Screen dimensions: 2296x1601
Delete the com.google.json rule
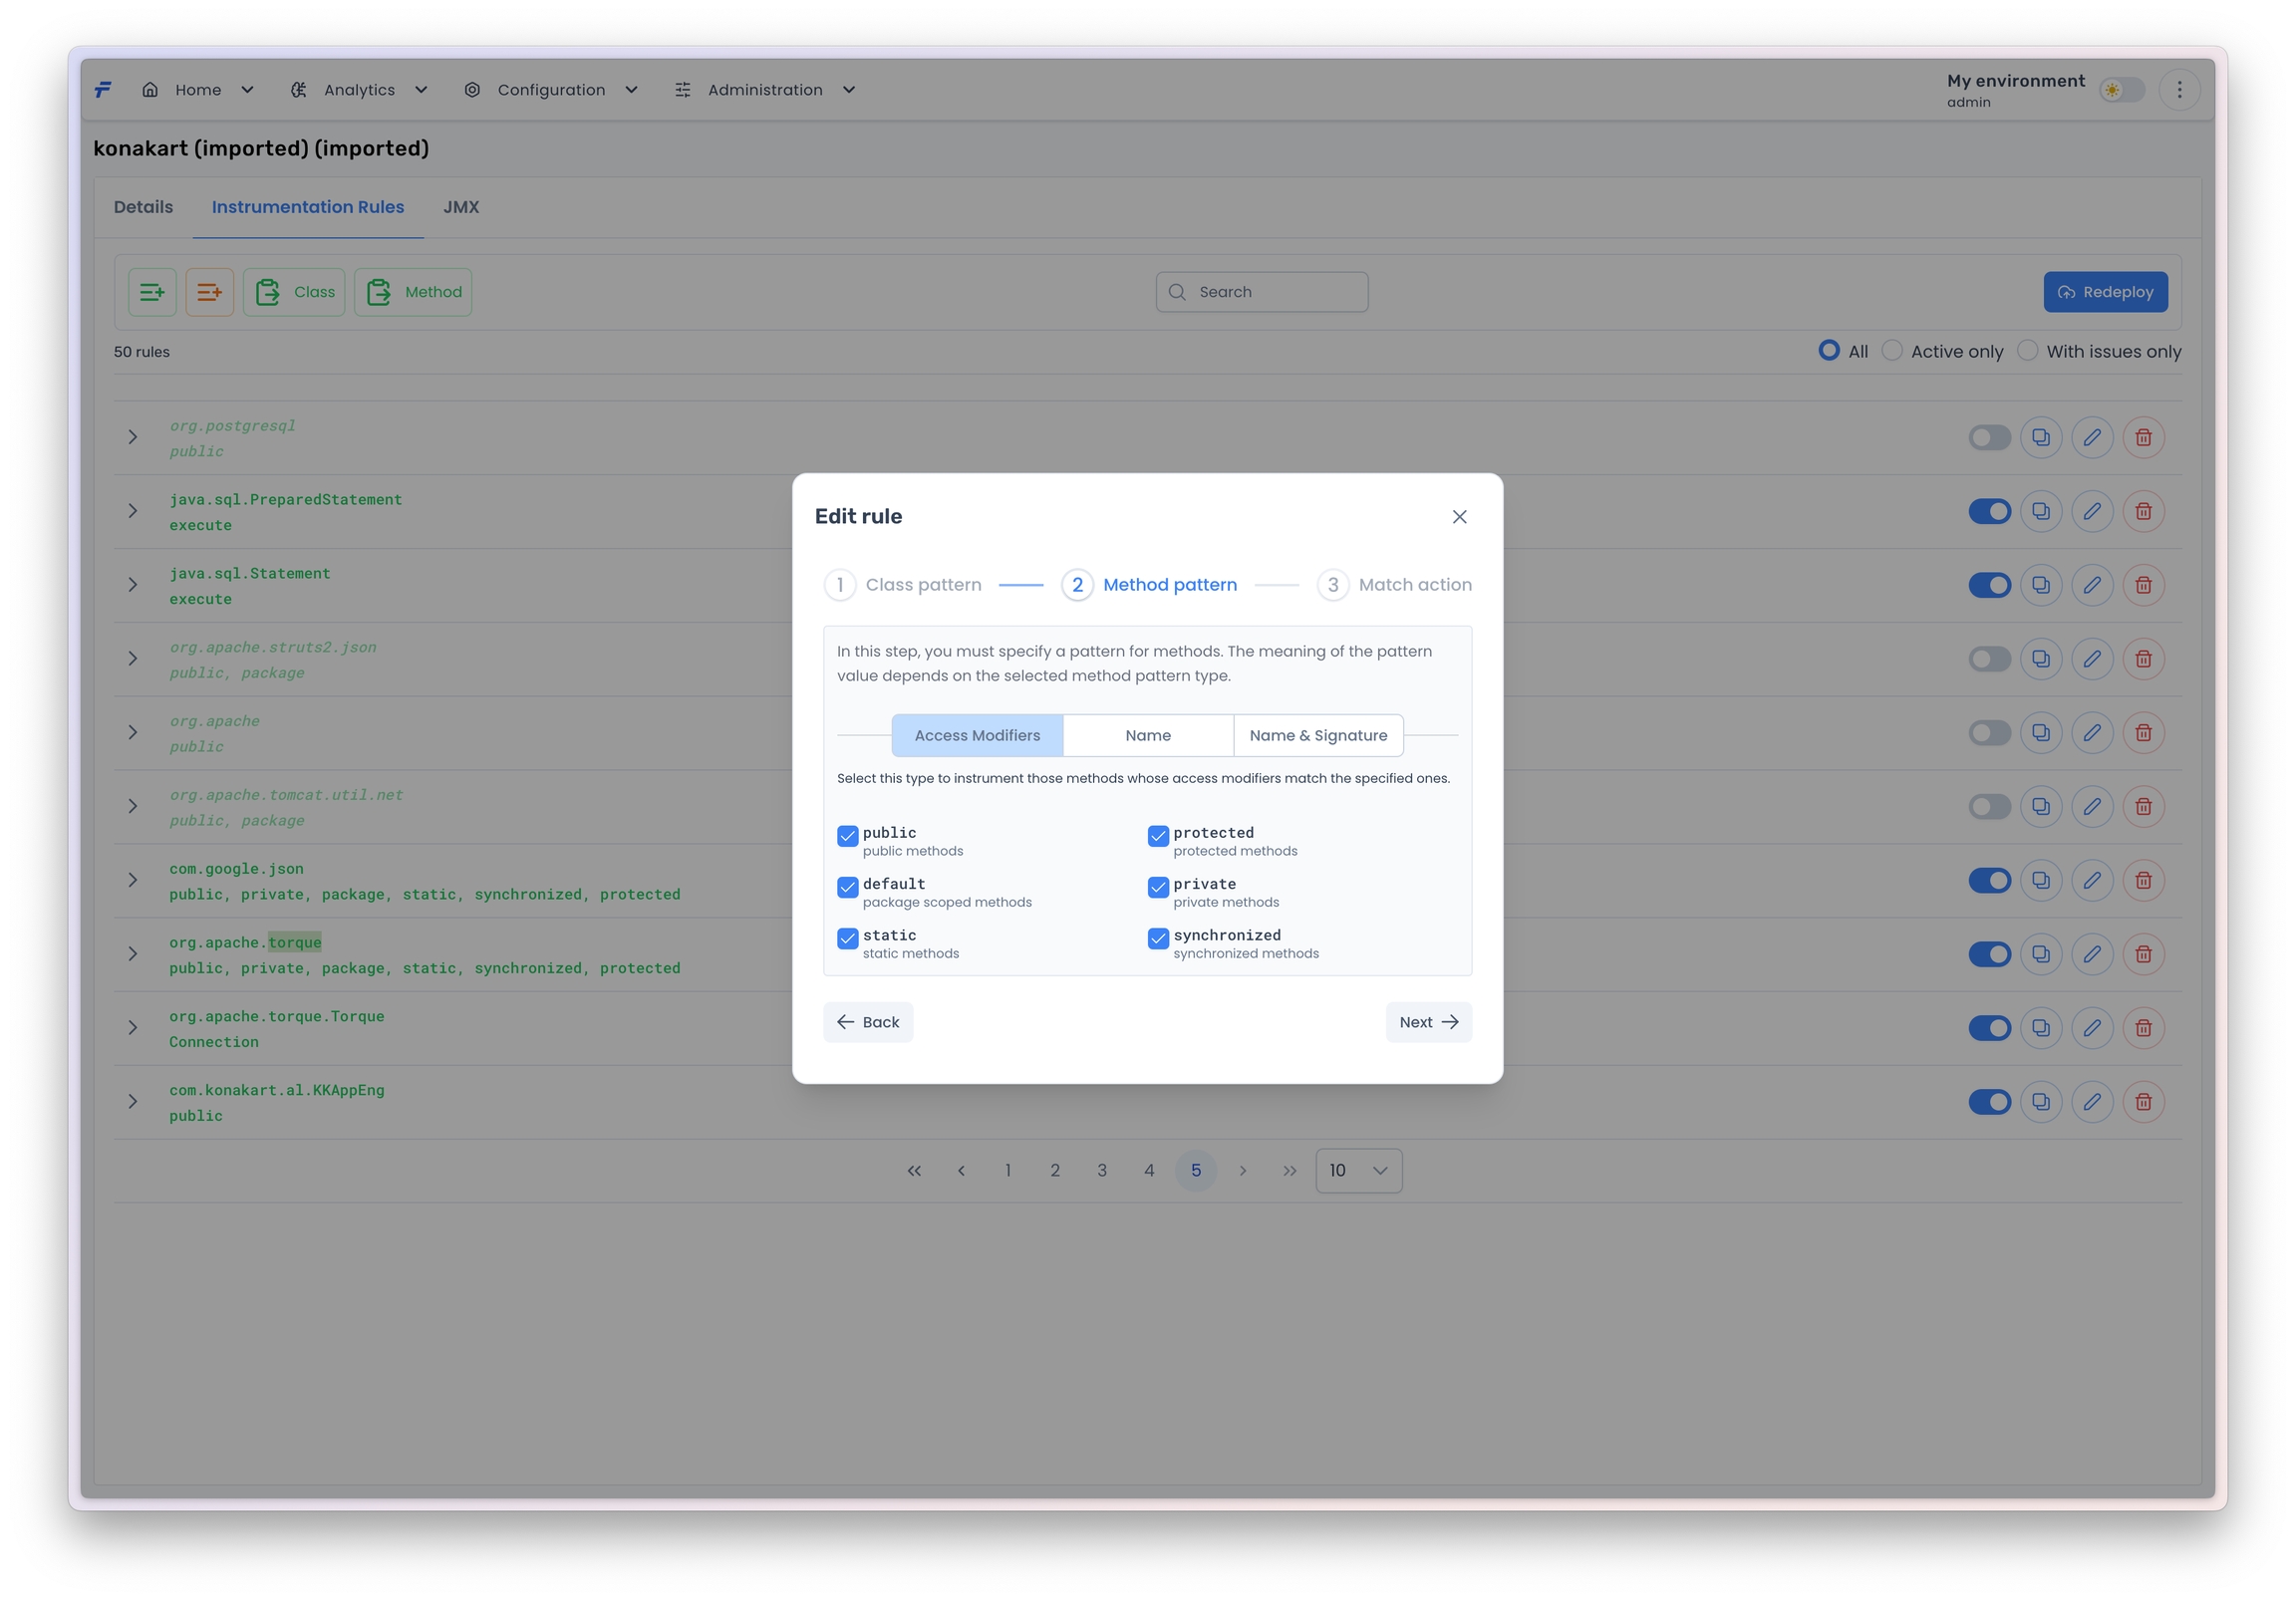tap(2143, 880)
